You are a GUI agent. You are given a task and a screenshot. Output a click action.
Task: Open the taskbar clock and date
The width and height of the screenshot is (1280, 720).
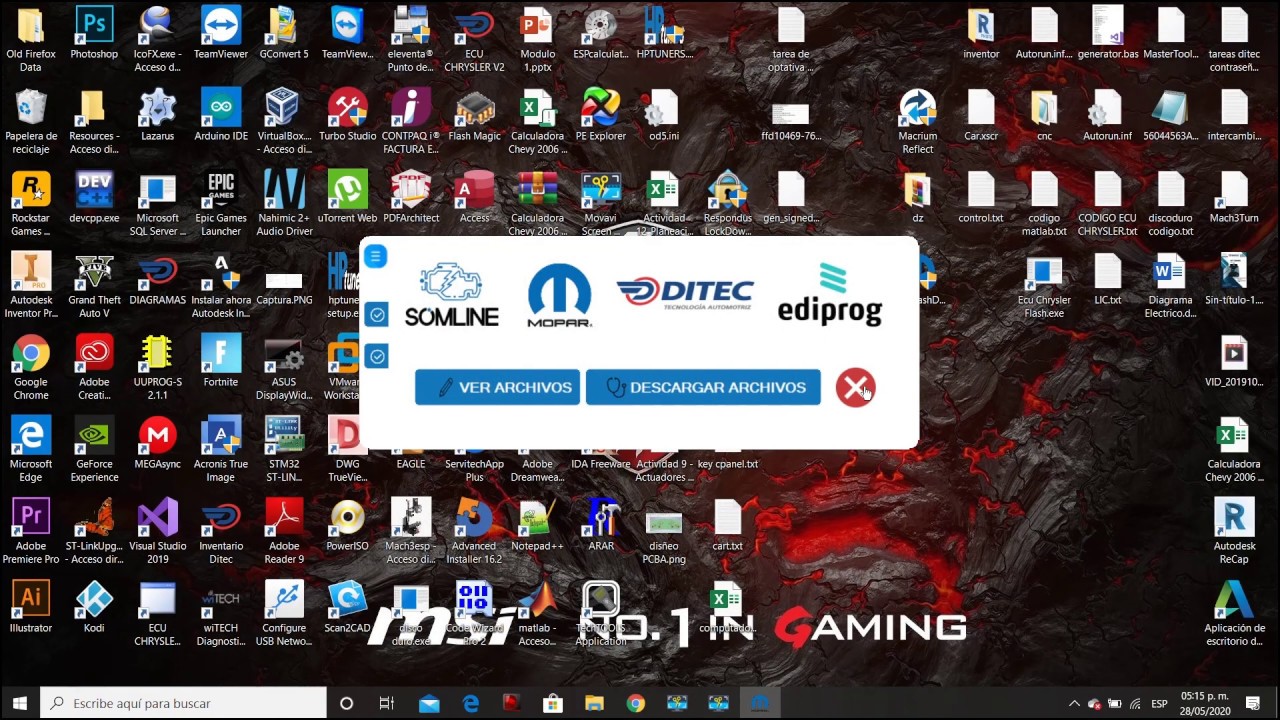[1205, 703]
